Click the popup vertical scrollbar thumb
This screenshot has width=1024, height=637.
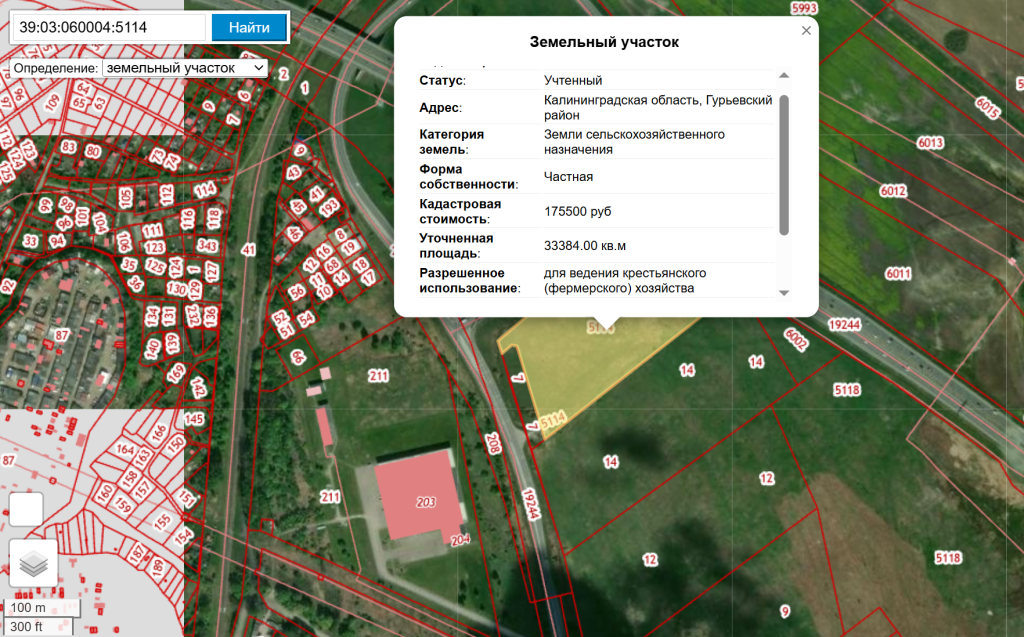pyautogui.click(x=784, y=165)
